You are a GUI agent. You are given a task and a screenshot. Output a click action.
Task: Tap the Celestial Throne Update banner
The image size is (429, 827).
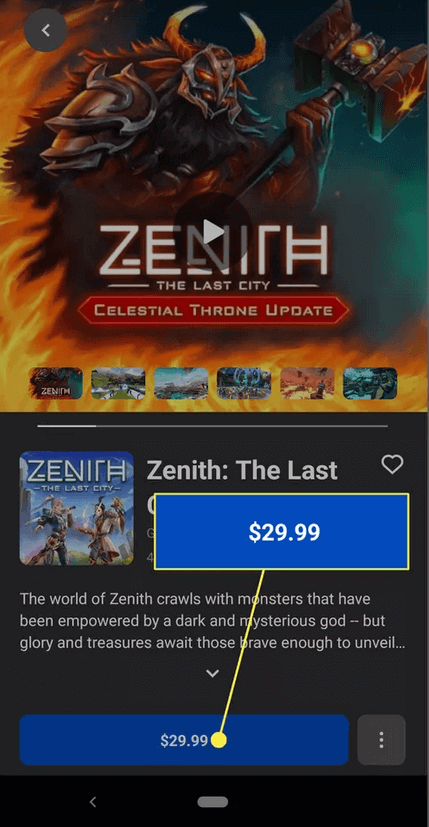[x=213, y=310]
